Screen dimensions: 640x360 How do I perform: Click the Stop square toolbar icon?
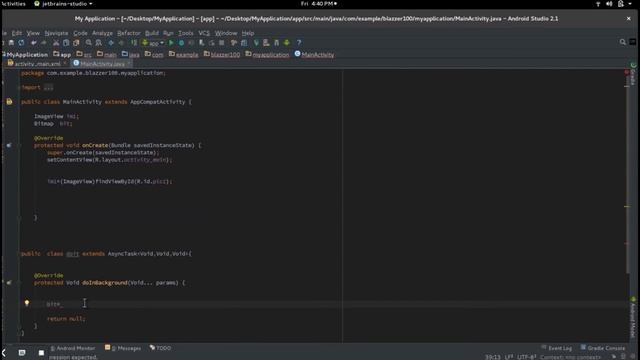[222, 42]
